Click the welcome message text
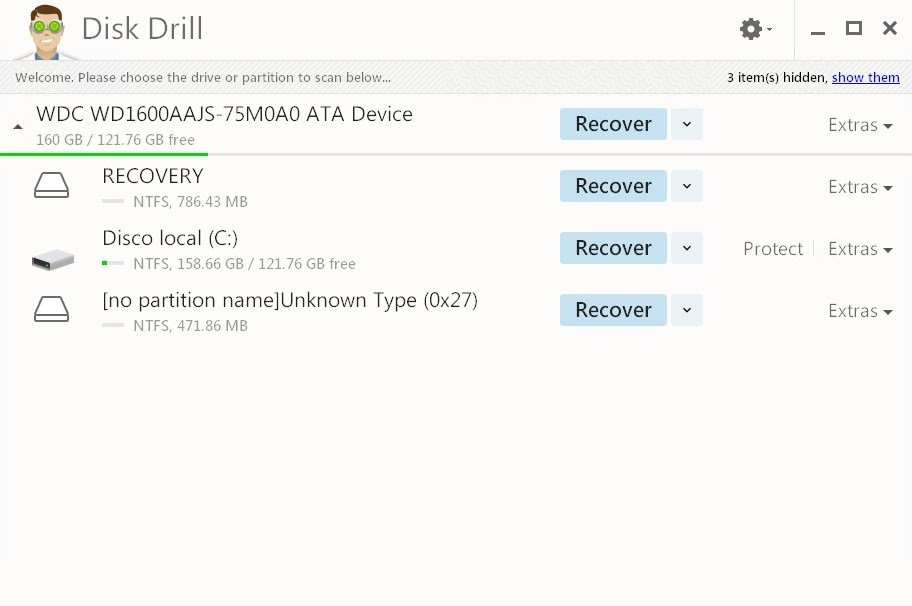Screen dimensions: 912x606 [x=203, y=77]
